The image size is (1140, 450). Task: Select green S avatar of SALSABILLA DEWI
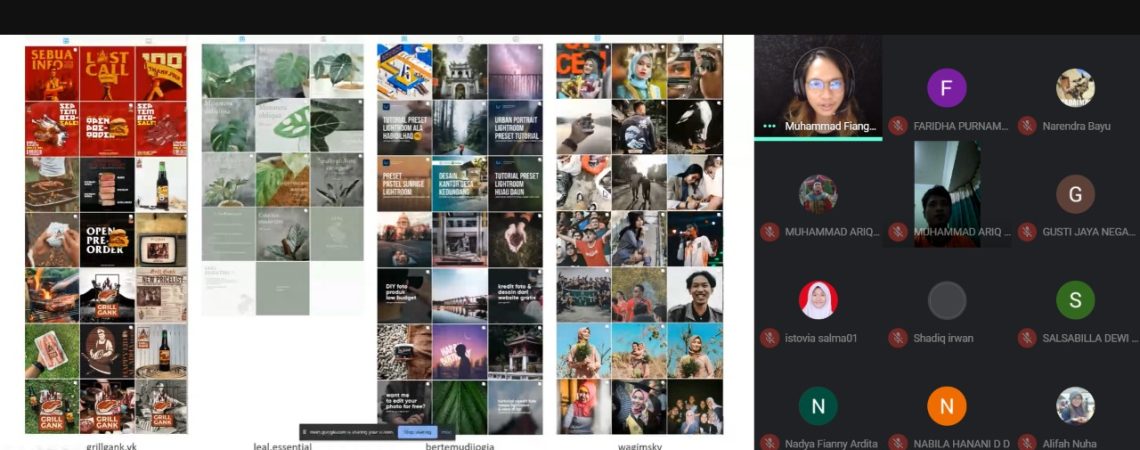(1075, 300)
